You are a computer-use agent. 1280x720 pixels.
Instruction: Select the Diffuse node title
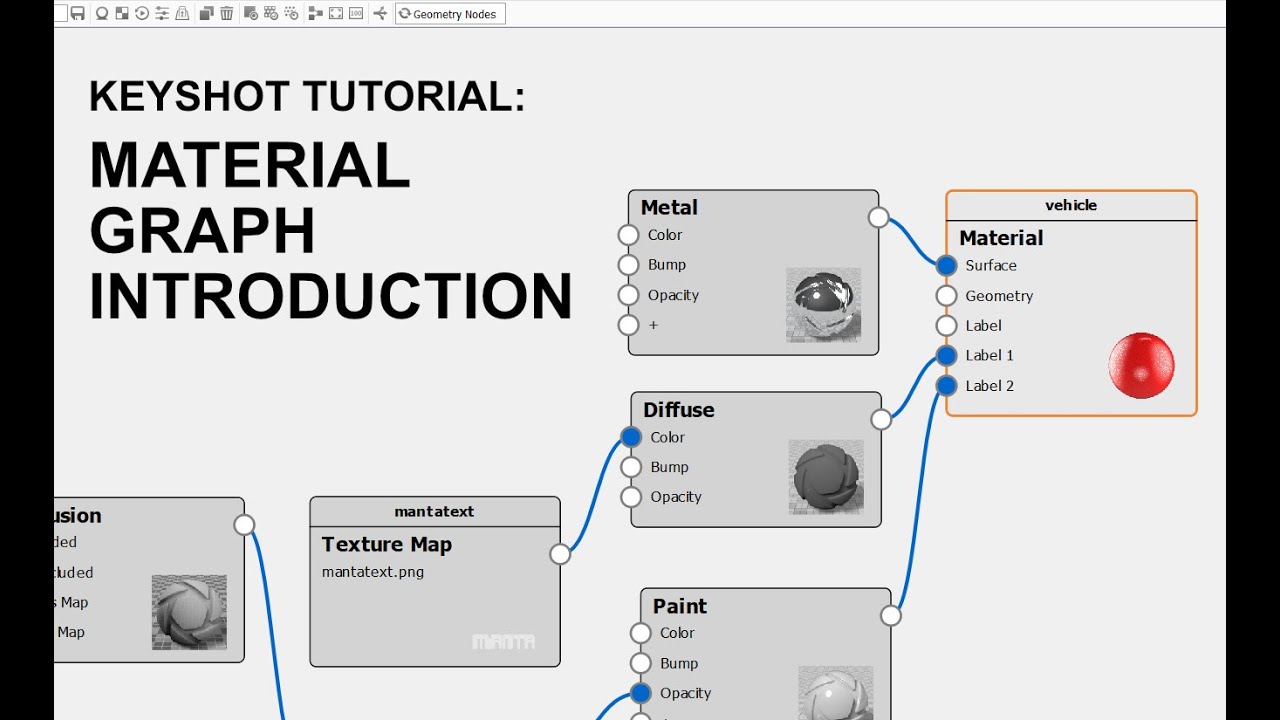(x=679, y=409)
